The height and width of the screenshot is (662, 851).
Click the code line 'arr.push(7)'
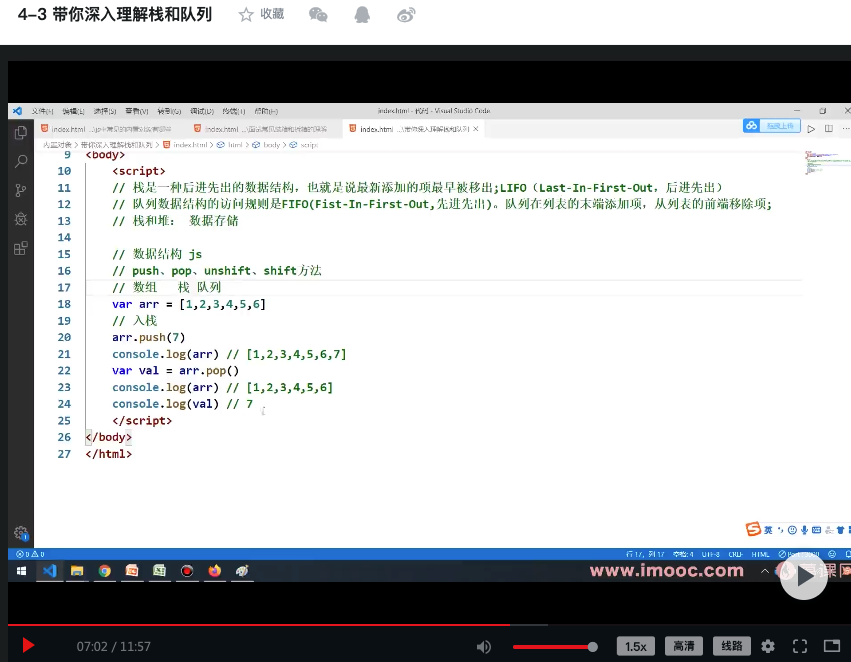click(x=148, y=337)
